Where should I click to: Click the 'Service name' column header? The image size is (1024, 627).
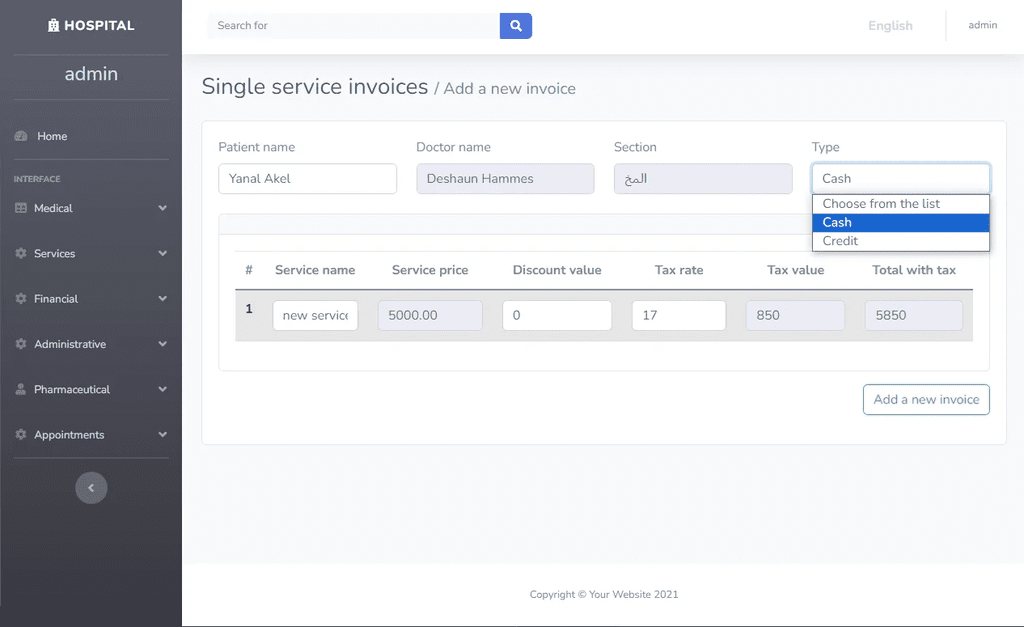[315, 270]
